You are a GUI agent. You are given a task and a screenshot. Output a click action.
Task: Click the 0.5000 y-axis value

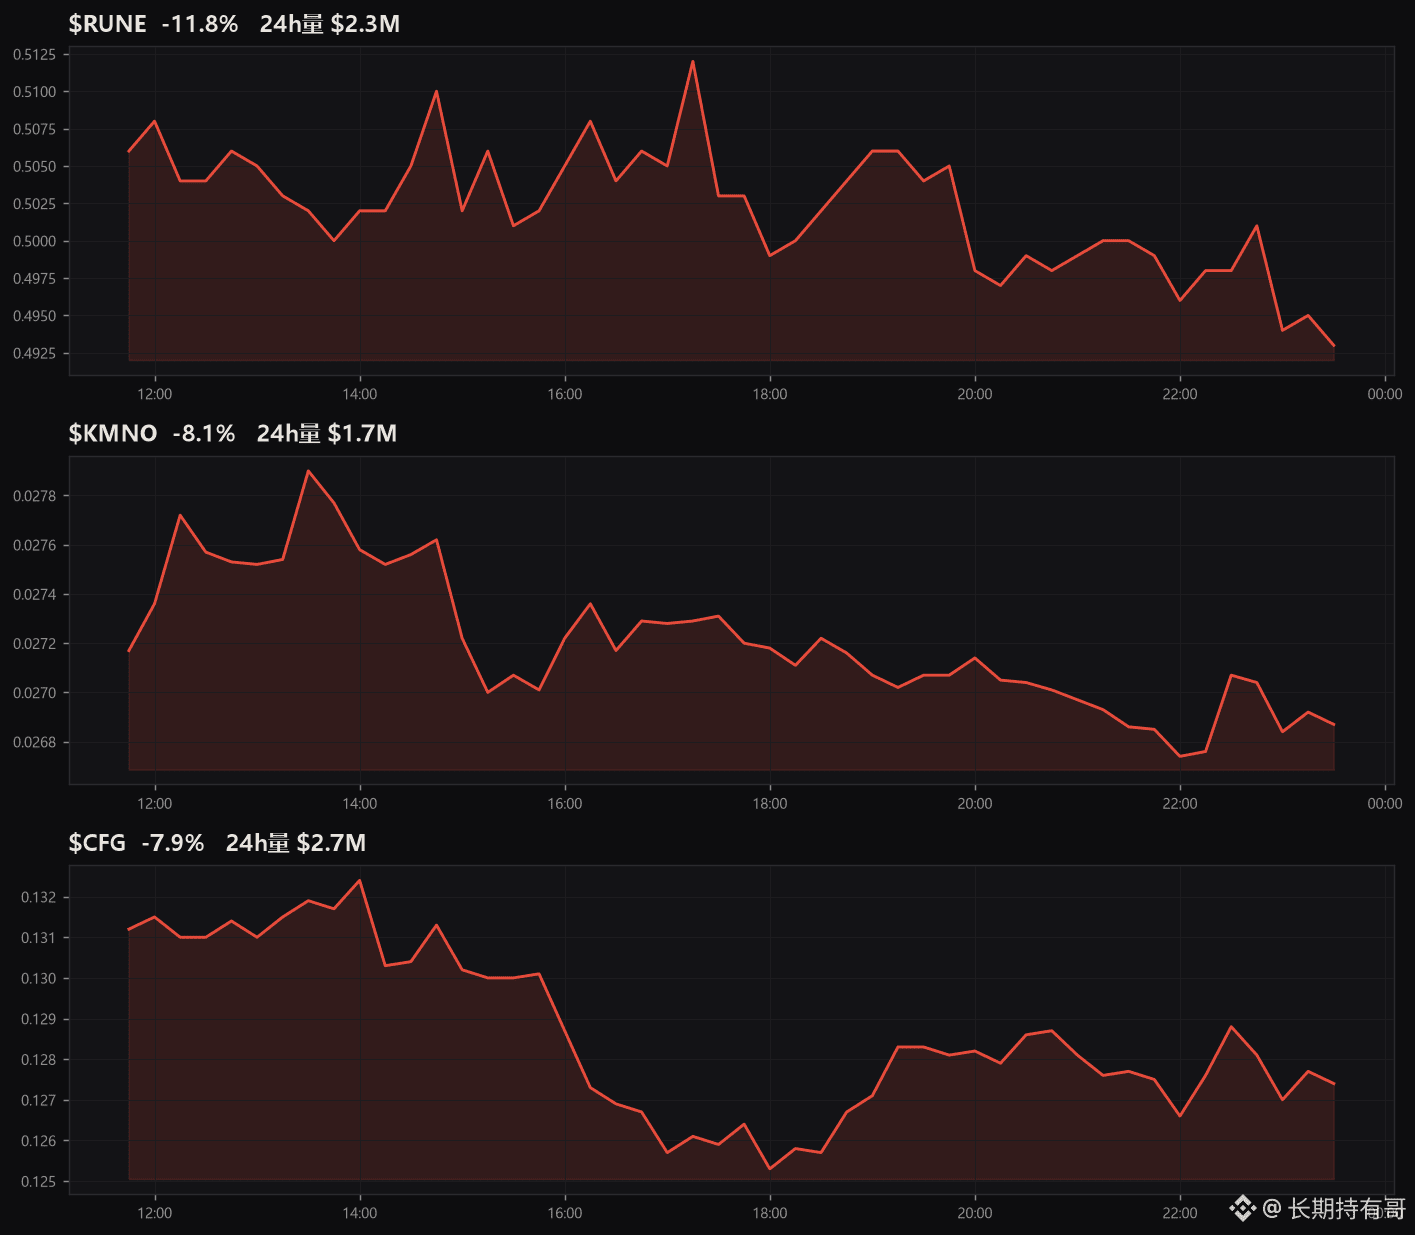pyautogui.click(x=34, y=241)
